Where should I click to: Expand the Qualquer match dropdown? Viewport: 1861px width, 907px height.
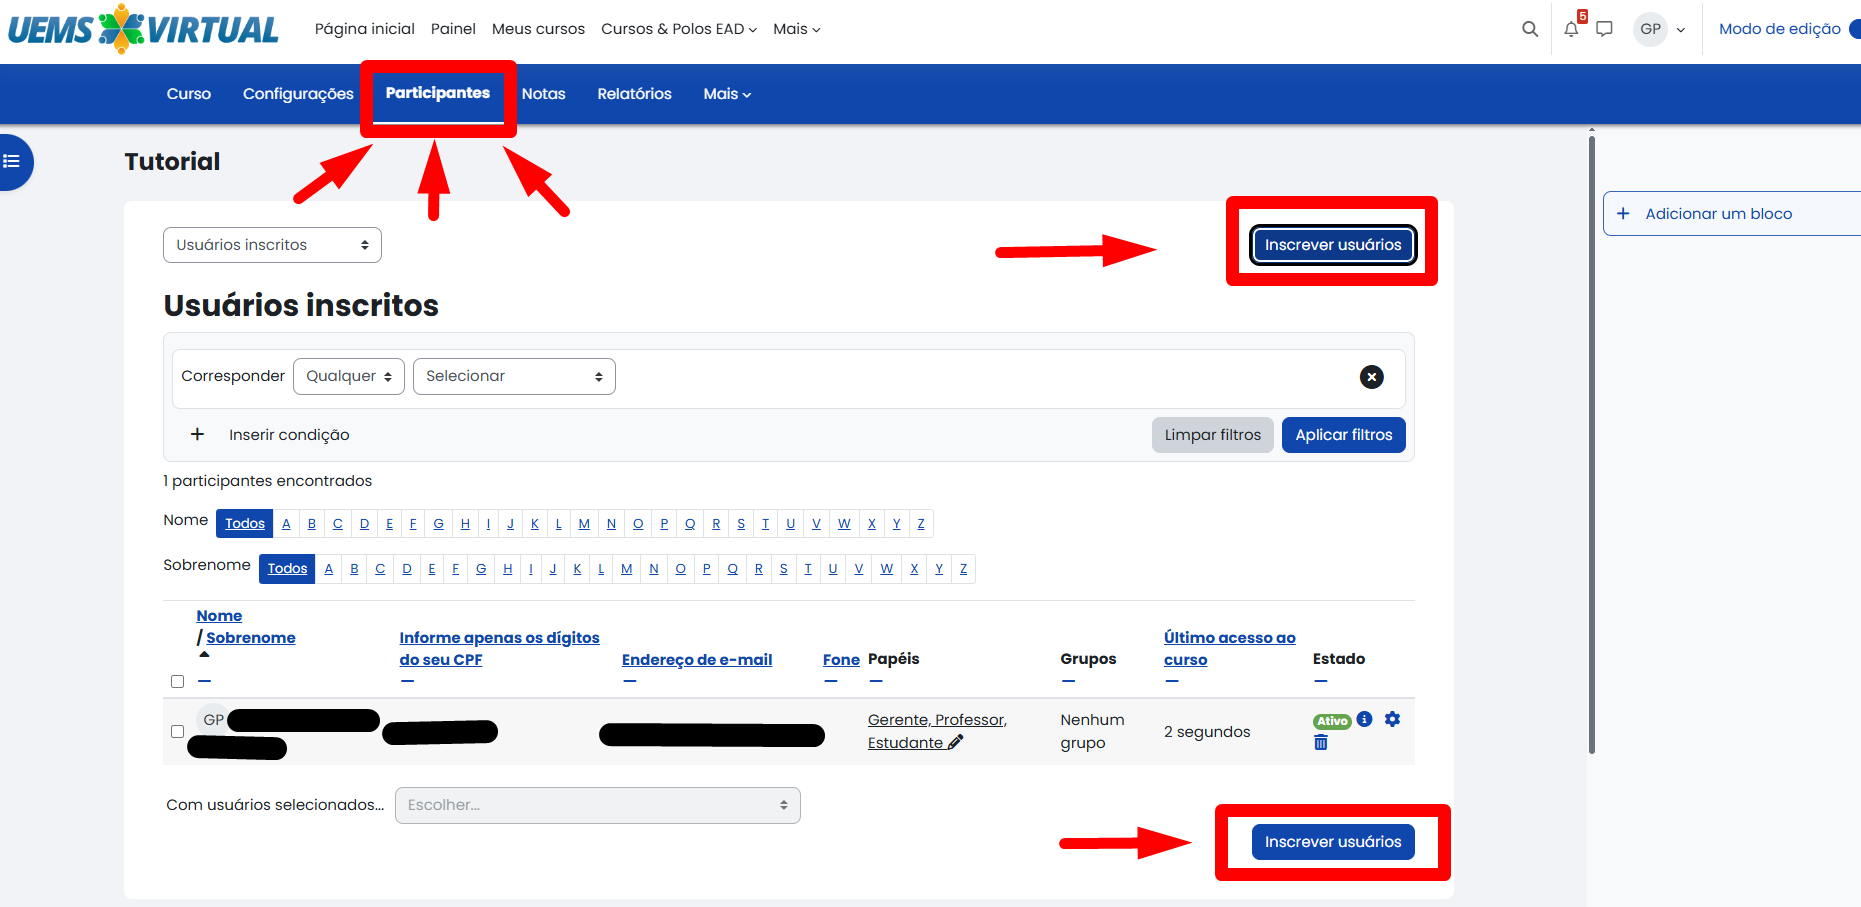(x=348, y=377)
